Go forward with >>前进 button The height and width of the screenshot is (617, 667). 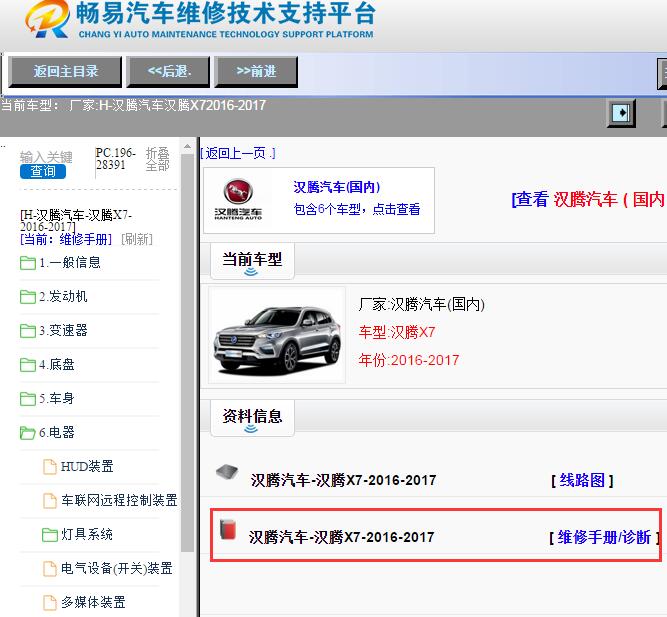(256, 71)
